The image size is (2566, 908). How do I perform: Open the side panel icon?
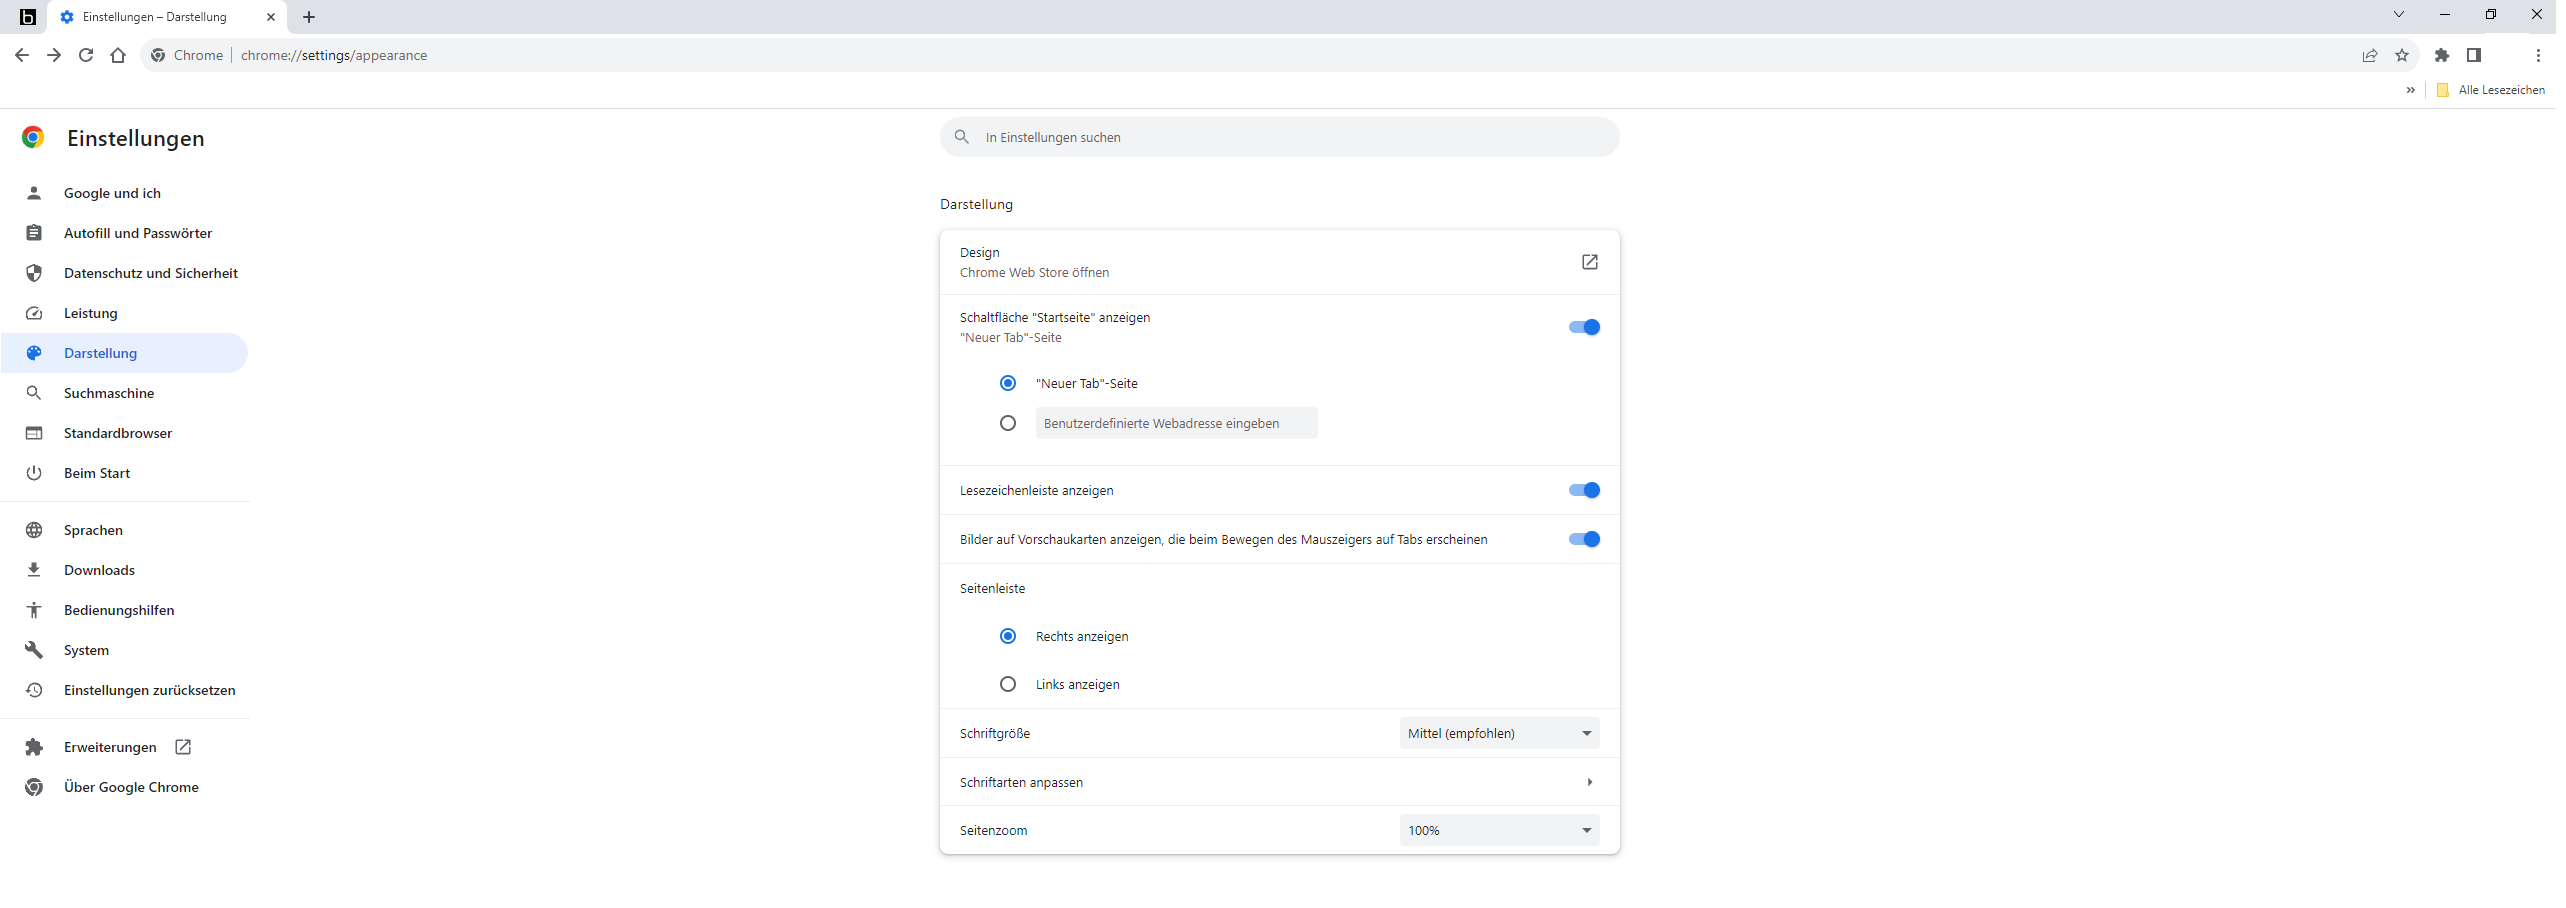click(2474, 55)
